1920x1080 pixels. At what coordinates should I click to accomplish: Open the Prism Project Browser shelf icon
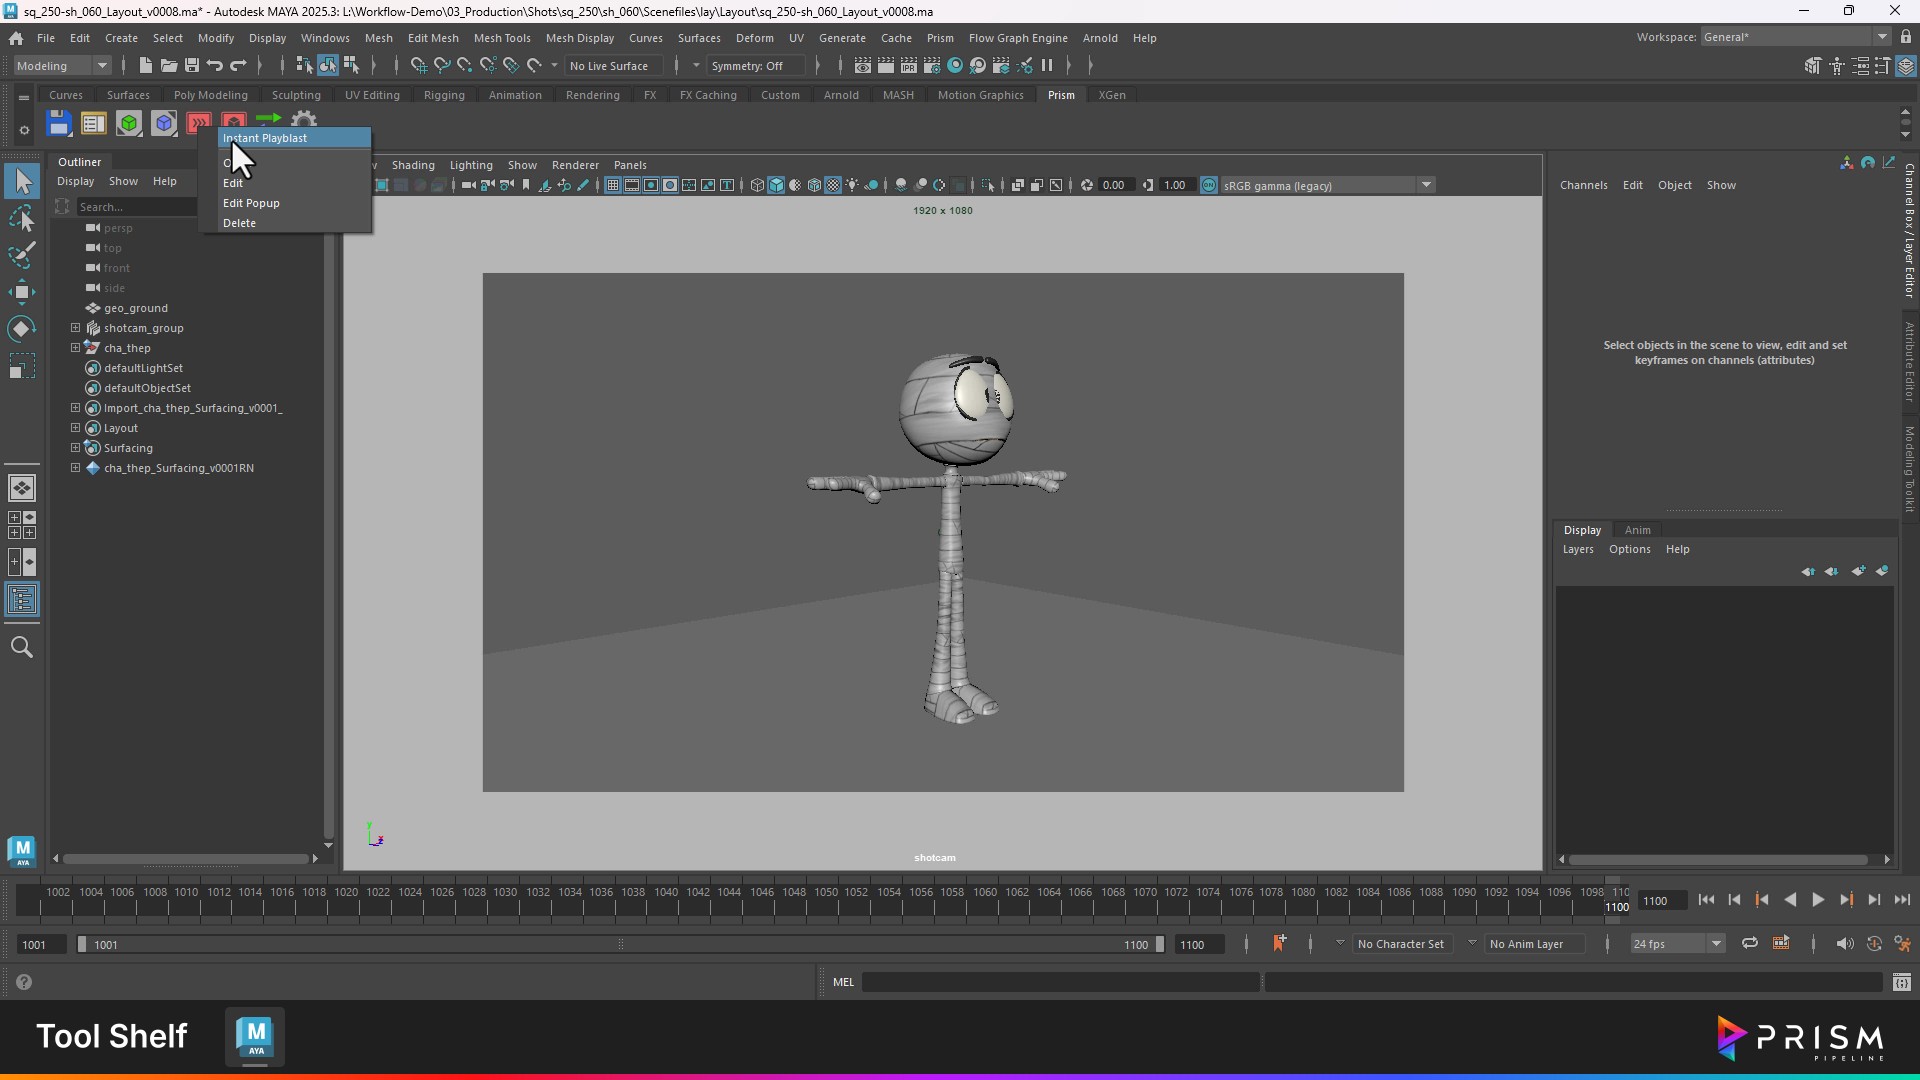(x=93, y=124)
